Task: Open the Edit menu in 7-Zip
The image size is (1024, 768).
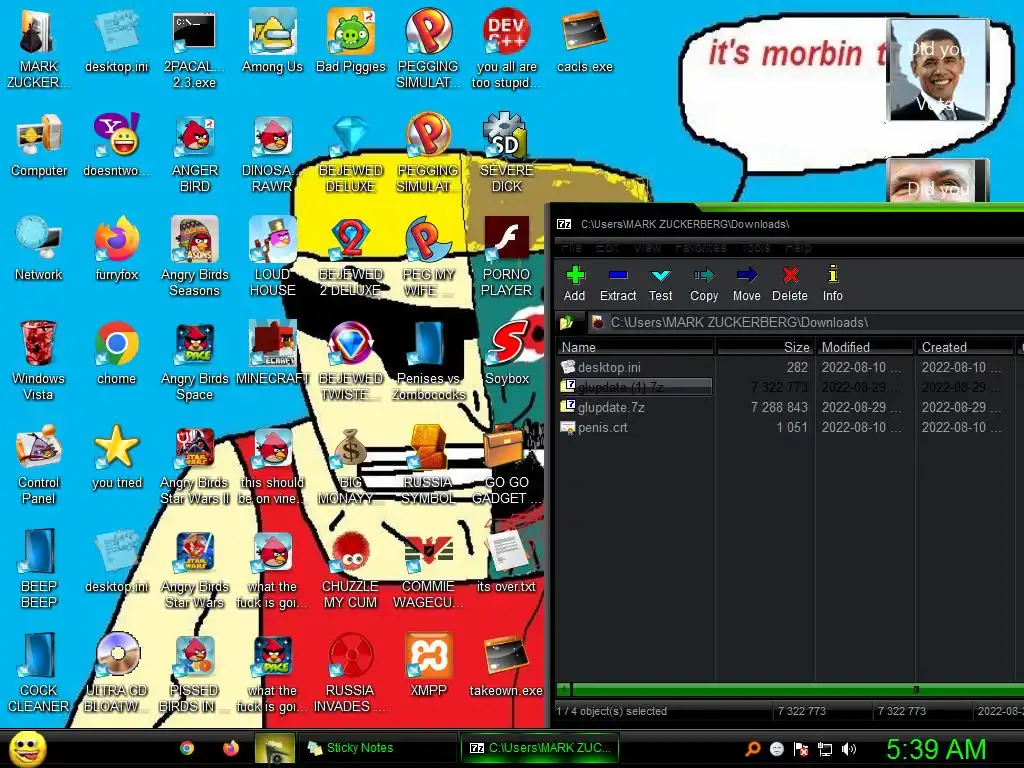Action: (607, 248)
